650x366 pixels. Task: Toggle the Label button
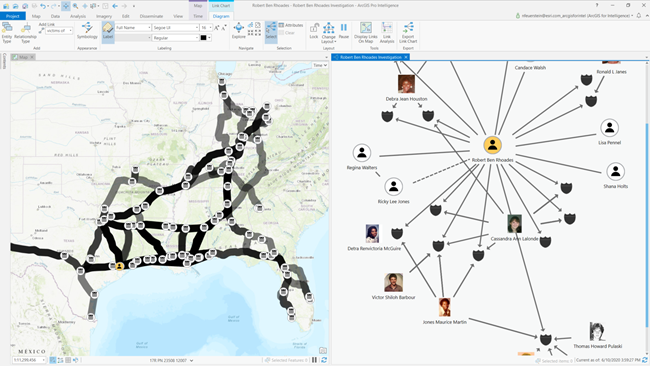point(108,31)
